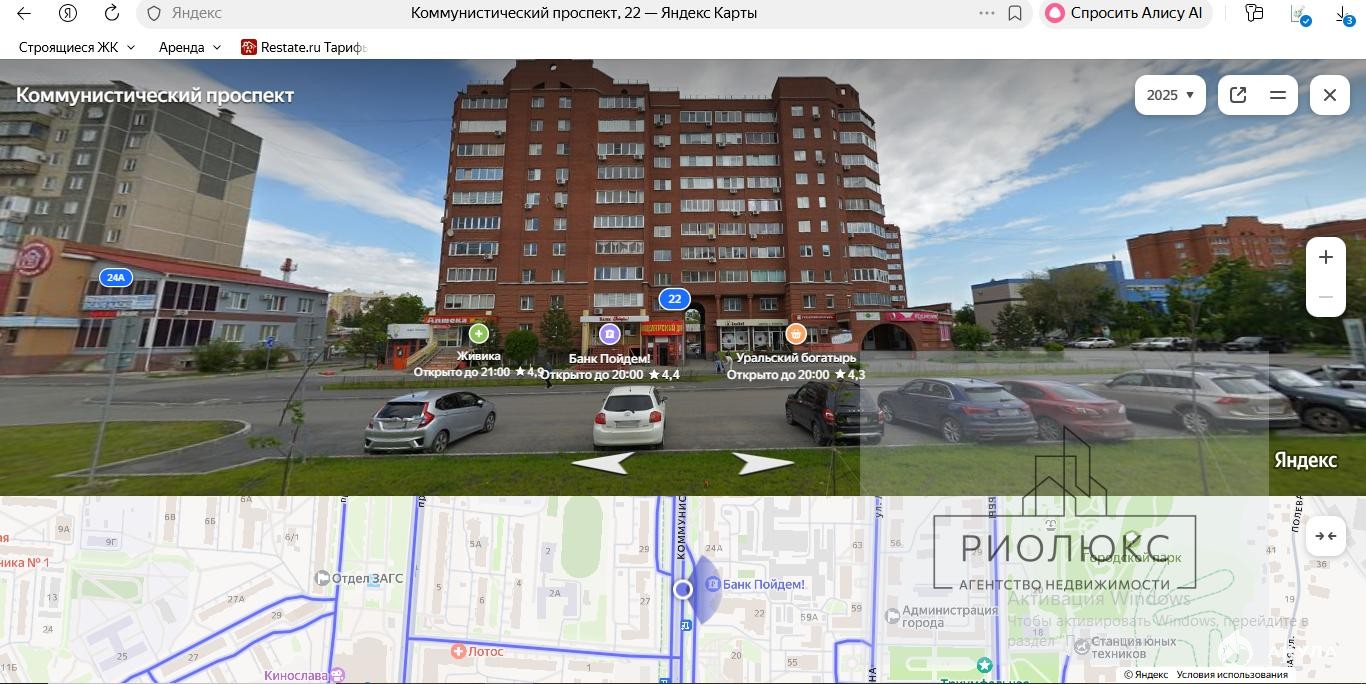Select building 24A label in panorama
This screenshot has height=684, width=1366.
tap(116, 277)
